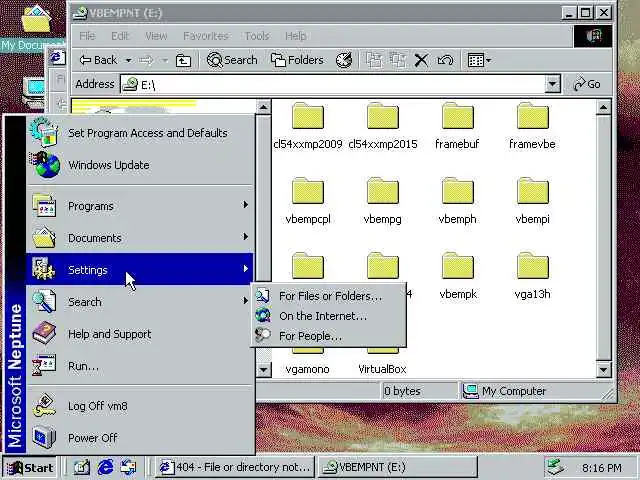640x480 pixels.
Task: Open My Documents desktop icon
Action: pos(35,28)
